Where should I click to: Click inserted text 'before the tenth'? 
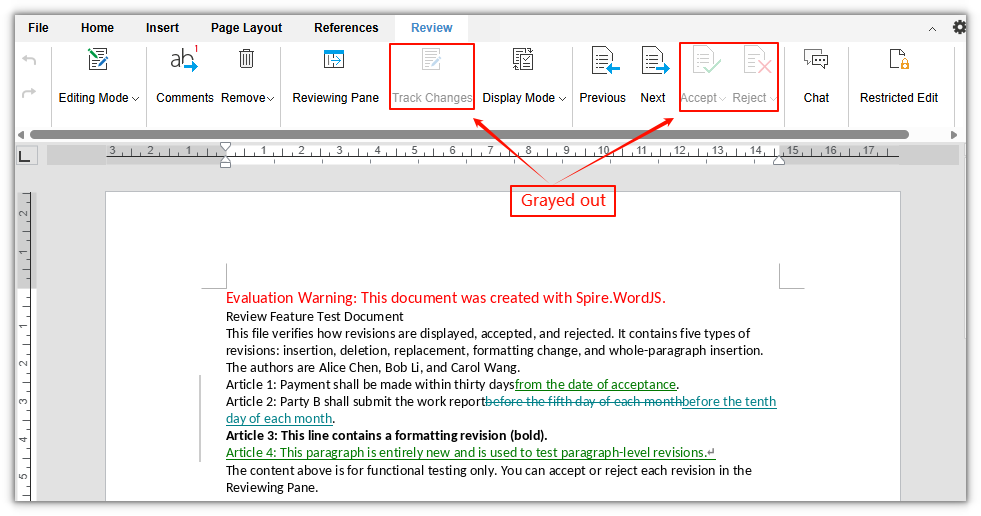tap(729, 401)
